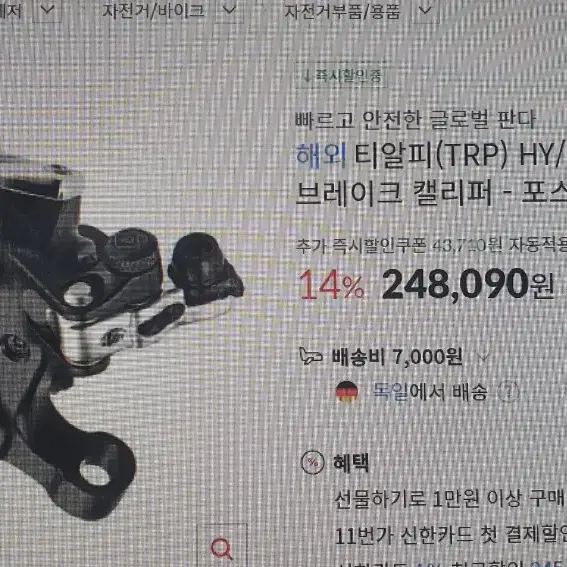This screenshot has width=567, height=567.
Task: Open the seller link 빠르고 안전한 글로벌 판다
Action: click(415, 120)
